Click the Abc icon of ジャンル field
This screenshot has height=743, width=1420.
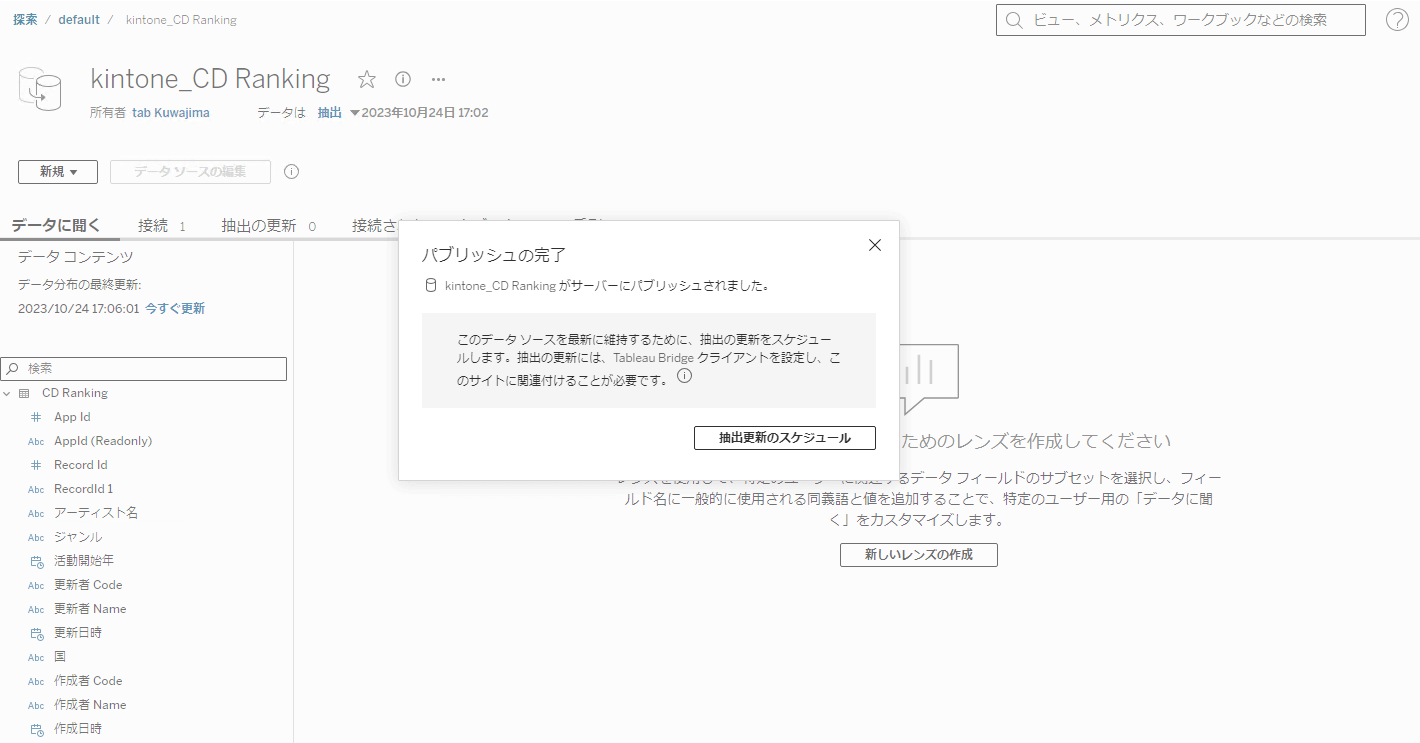pos(36,537)
